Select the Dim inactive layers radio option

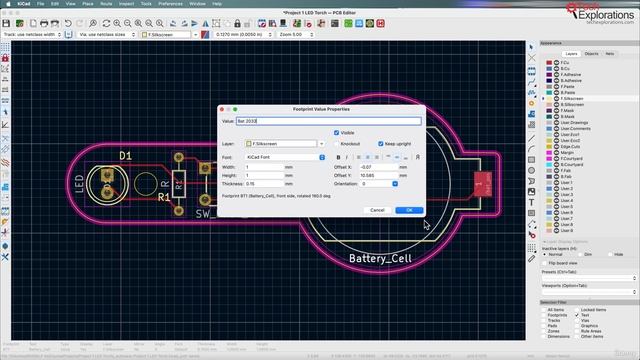(x=580, y=254)
